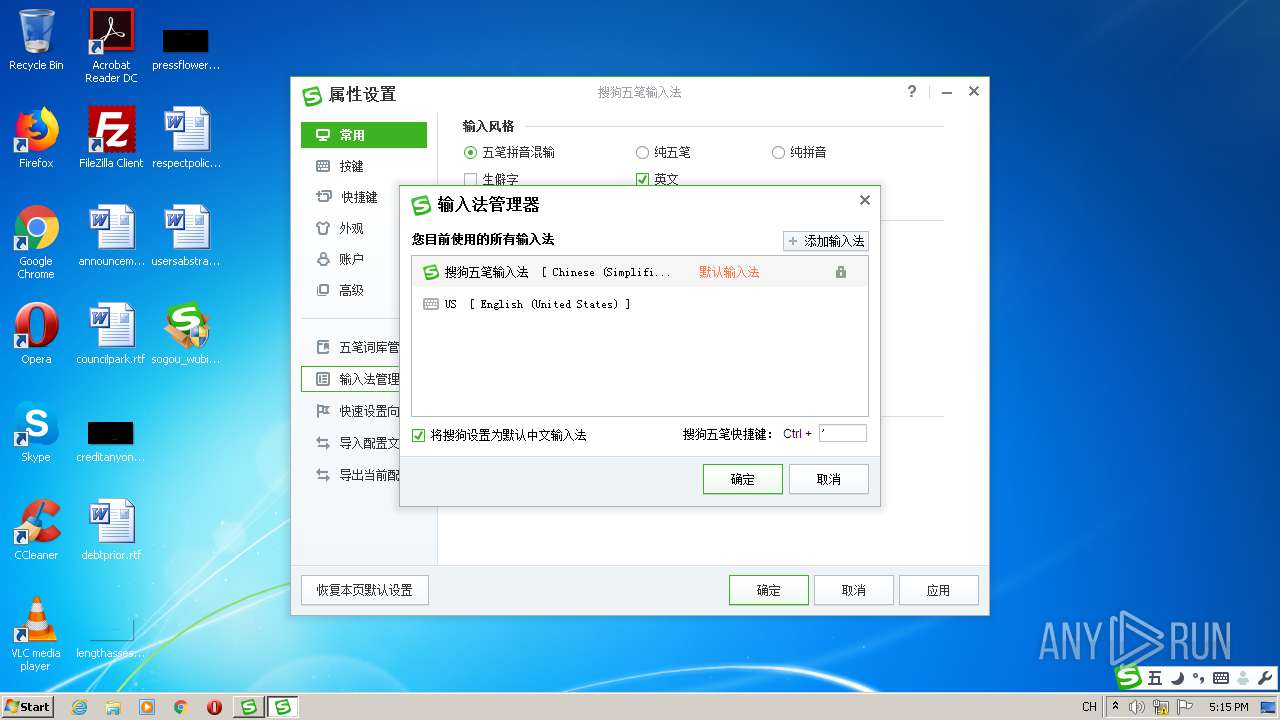Click the Sogou S logo on the floating IME bar
This screenshot has height=720, width=1280.
point(1129,677)
